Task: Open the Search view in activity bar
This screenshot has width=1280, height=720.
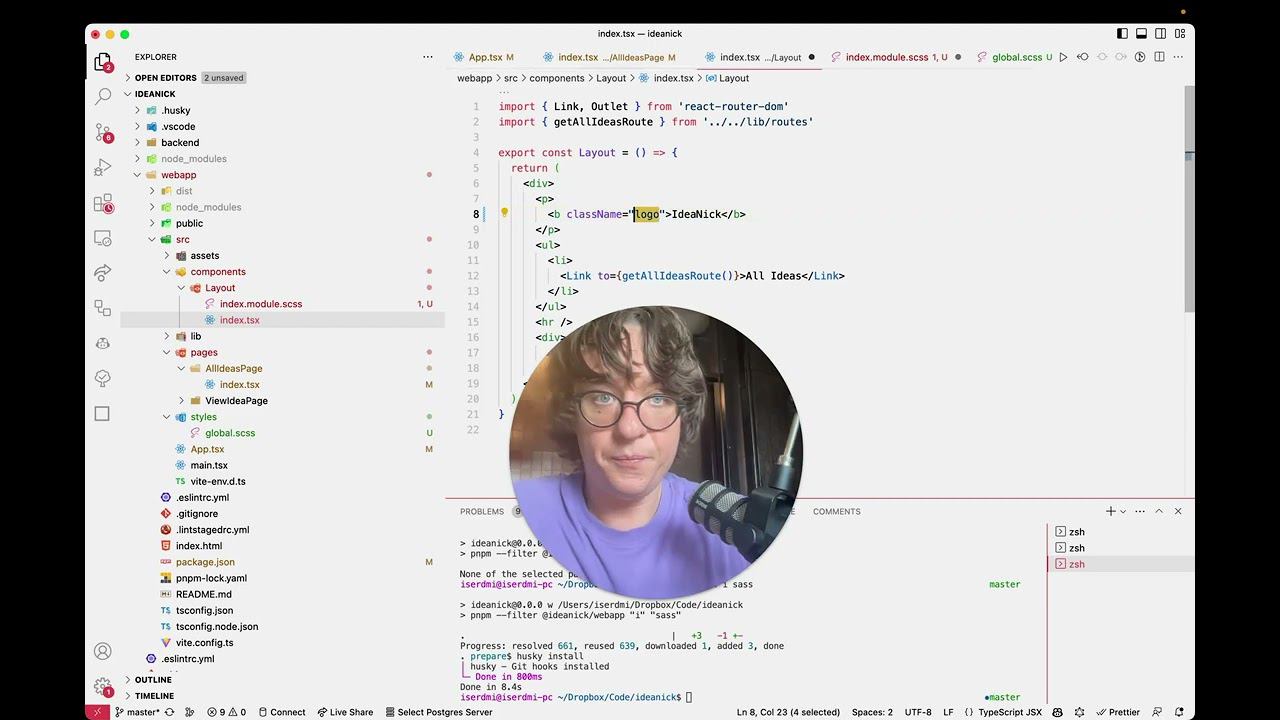Action: (102, 96)
